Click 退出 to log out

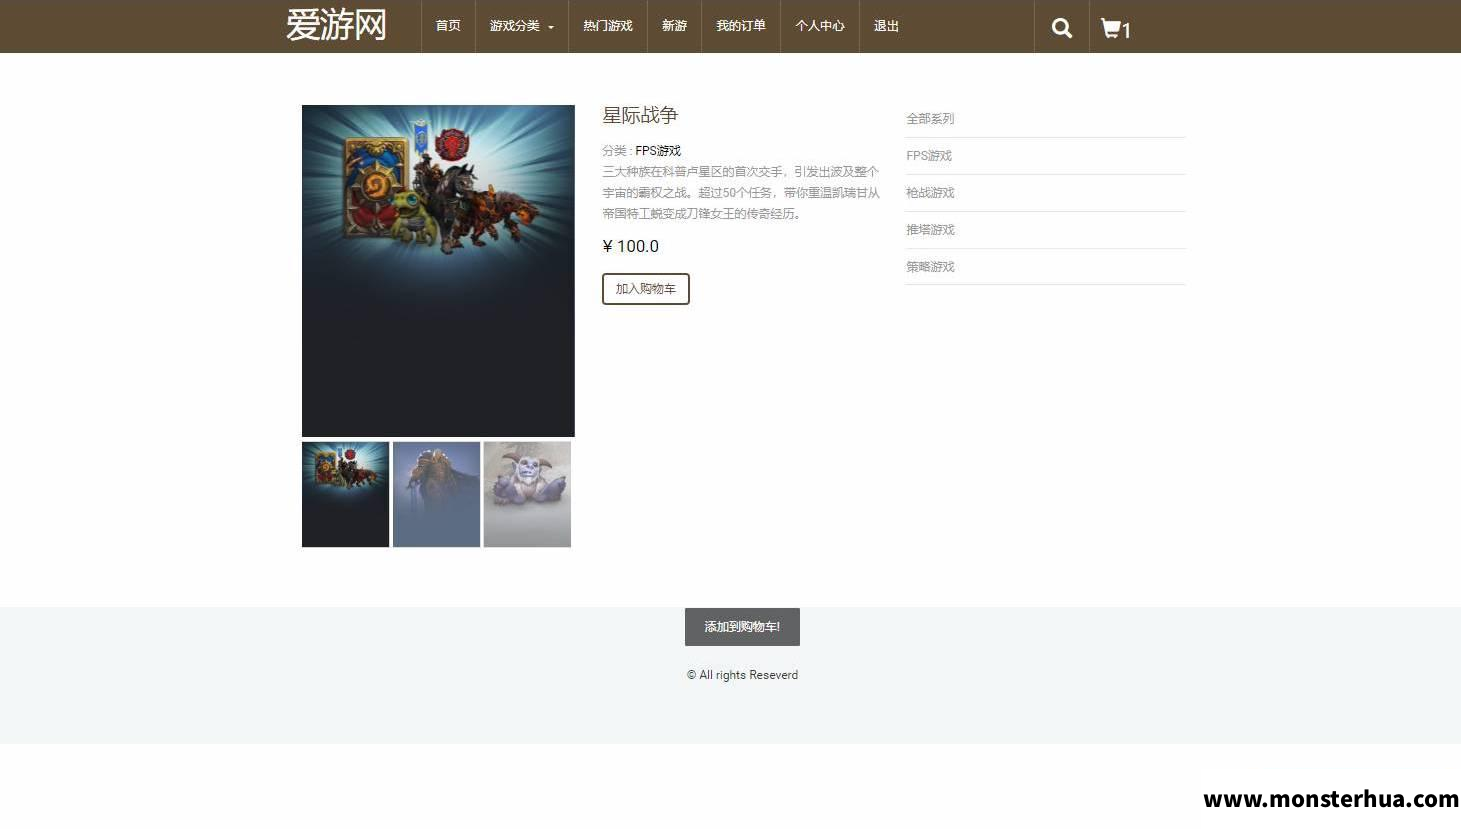886,26
